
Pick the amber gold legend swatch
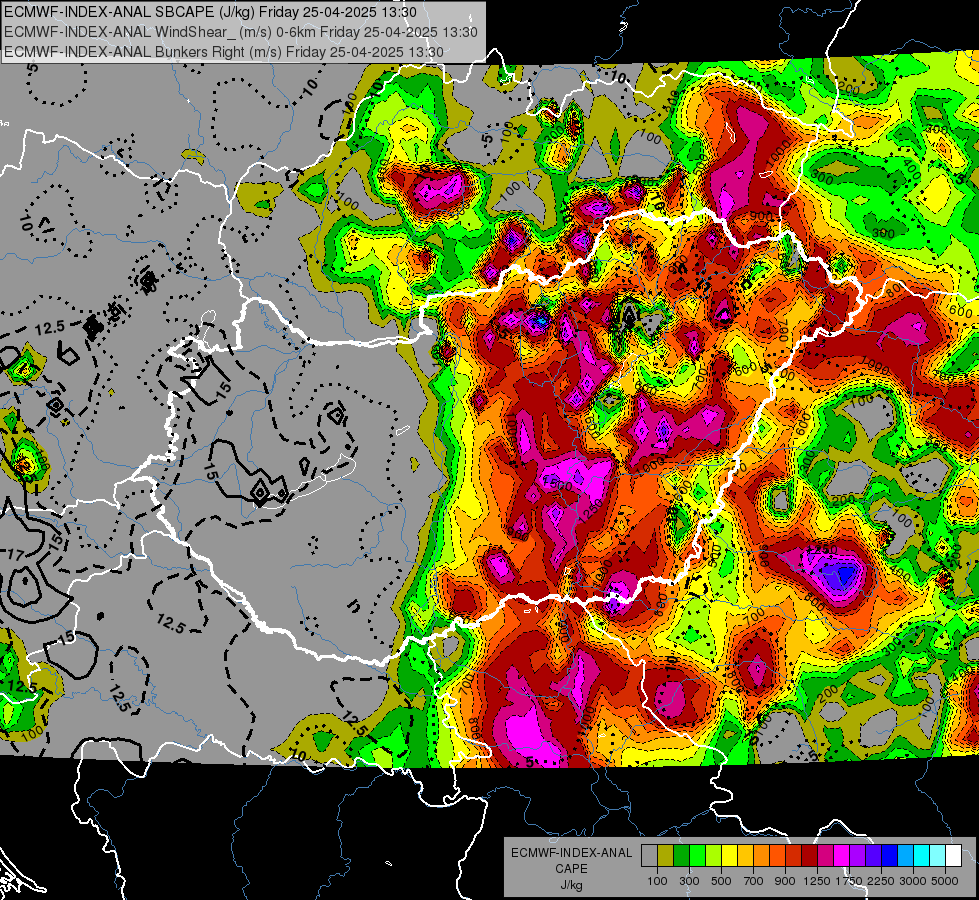[745, 856]
